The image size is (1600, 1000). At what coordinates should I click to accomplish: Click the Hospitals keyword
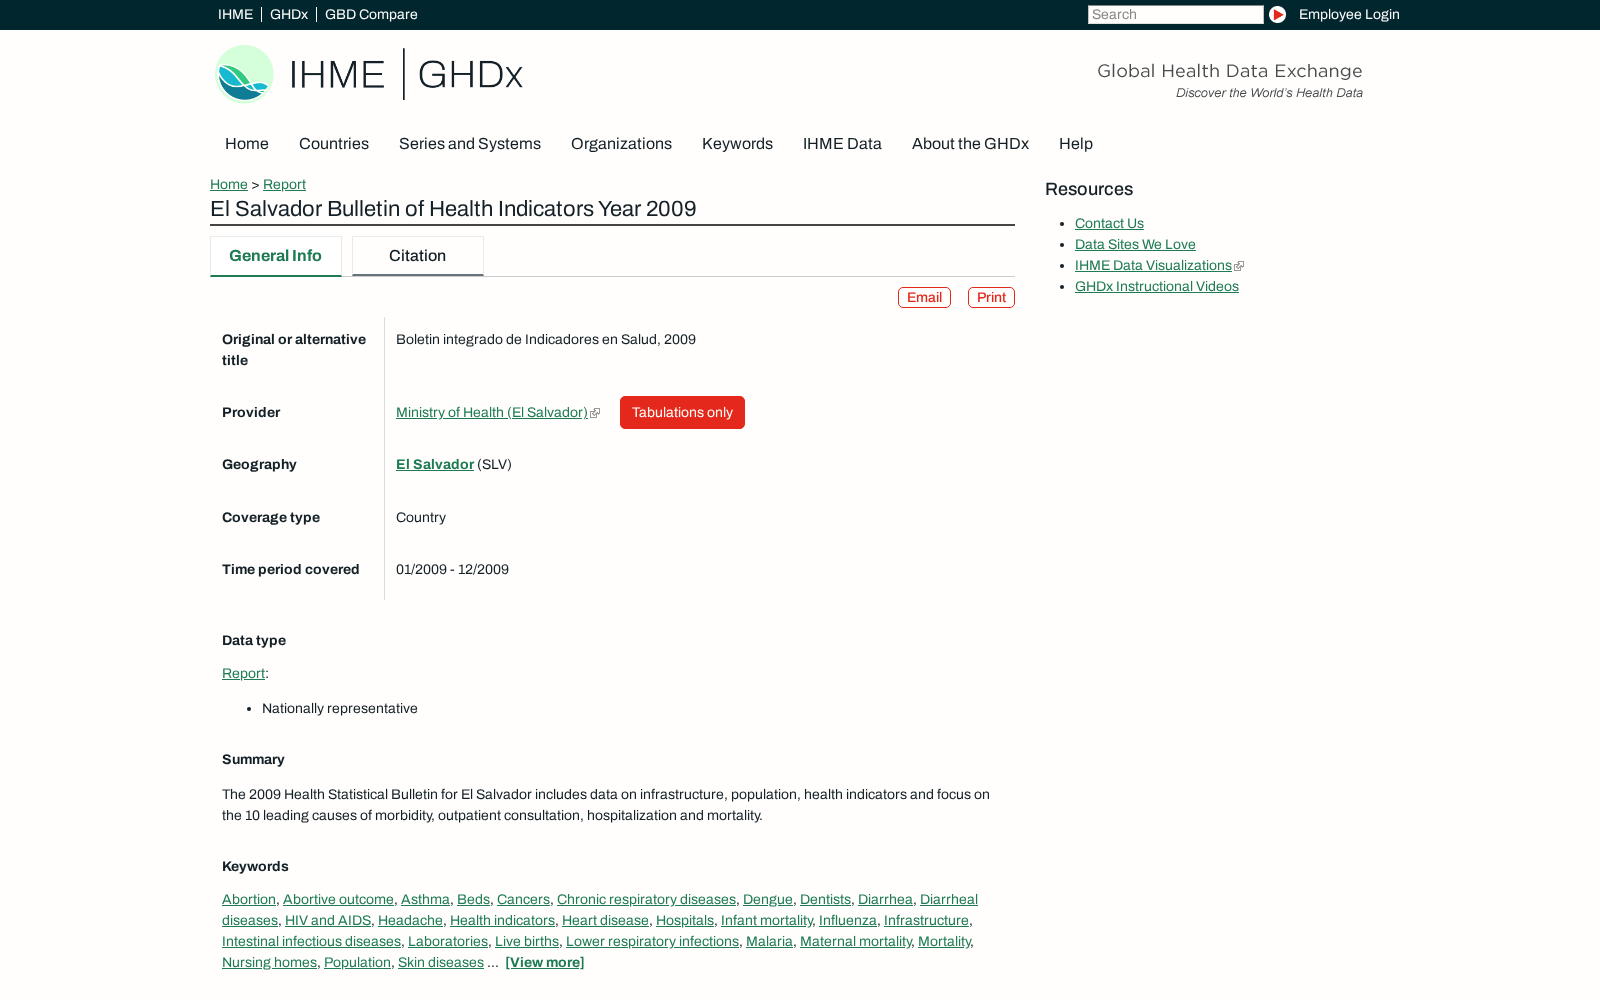(x=685, y=921)
